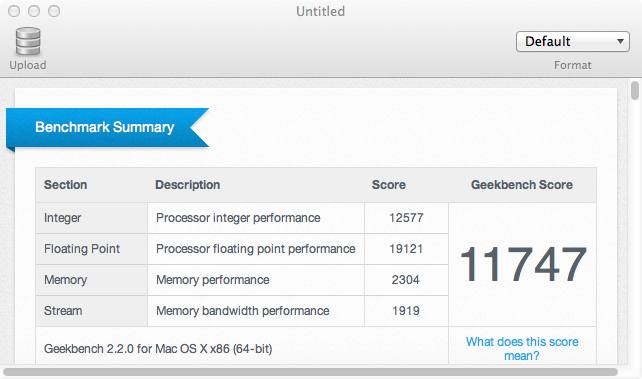Click the Integer score value 12577
642x379 pixels.
point(406,218)
